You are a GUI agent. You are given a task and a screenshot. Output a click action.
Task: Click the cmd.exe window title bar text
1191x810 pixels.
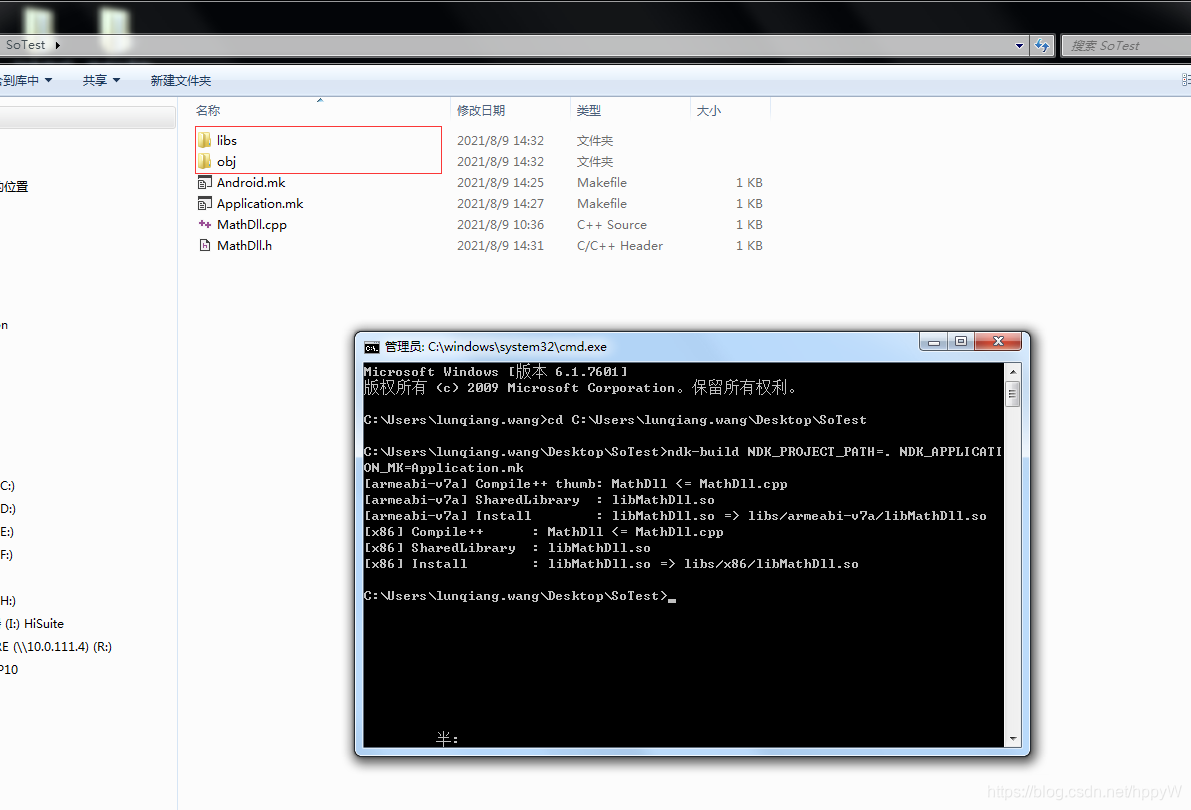point(495,347)
